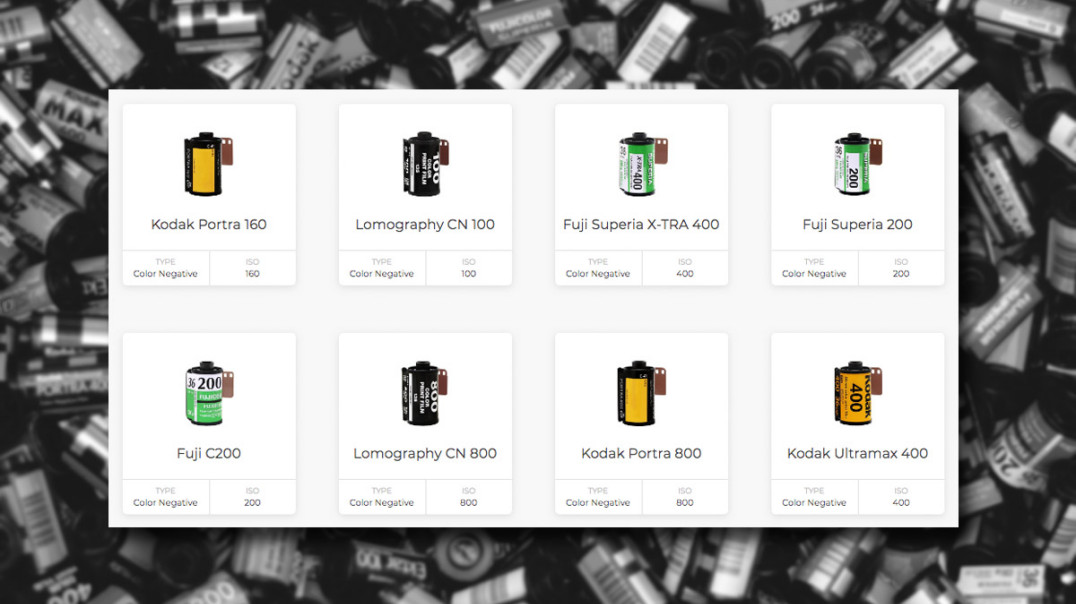Click "Color Negative" on the Kodak Portra 160 card

(x=165, y=274)
